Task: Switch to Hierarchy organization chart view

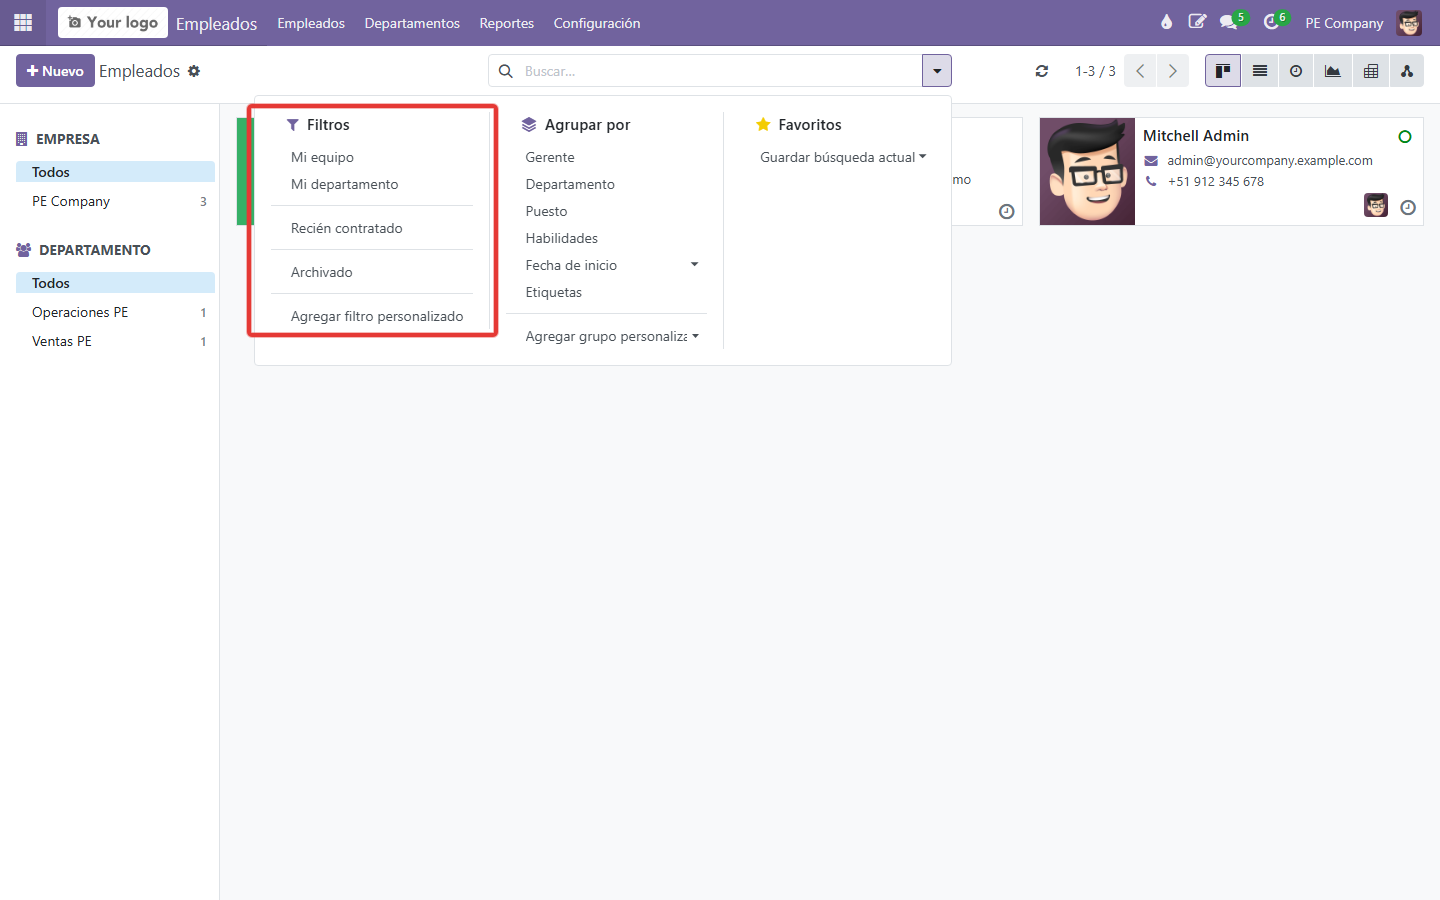Action: point(1407,71)
